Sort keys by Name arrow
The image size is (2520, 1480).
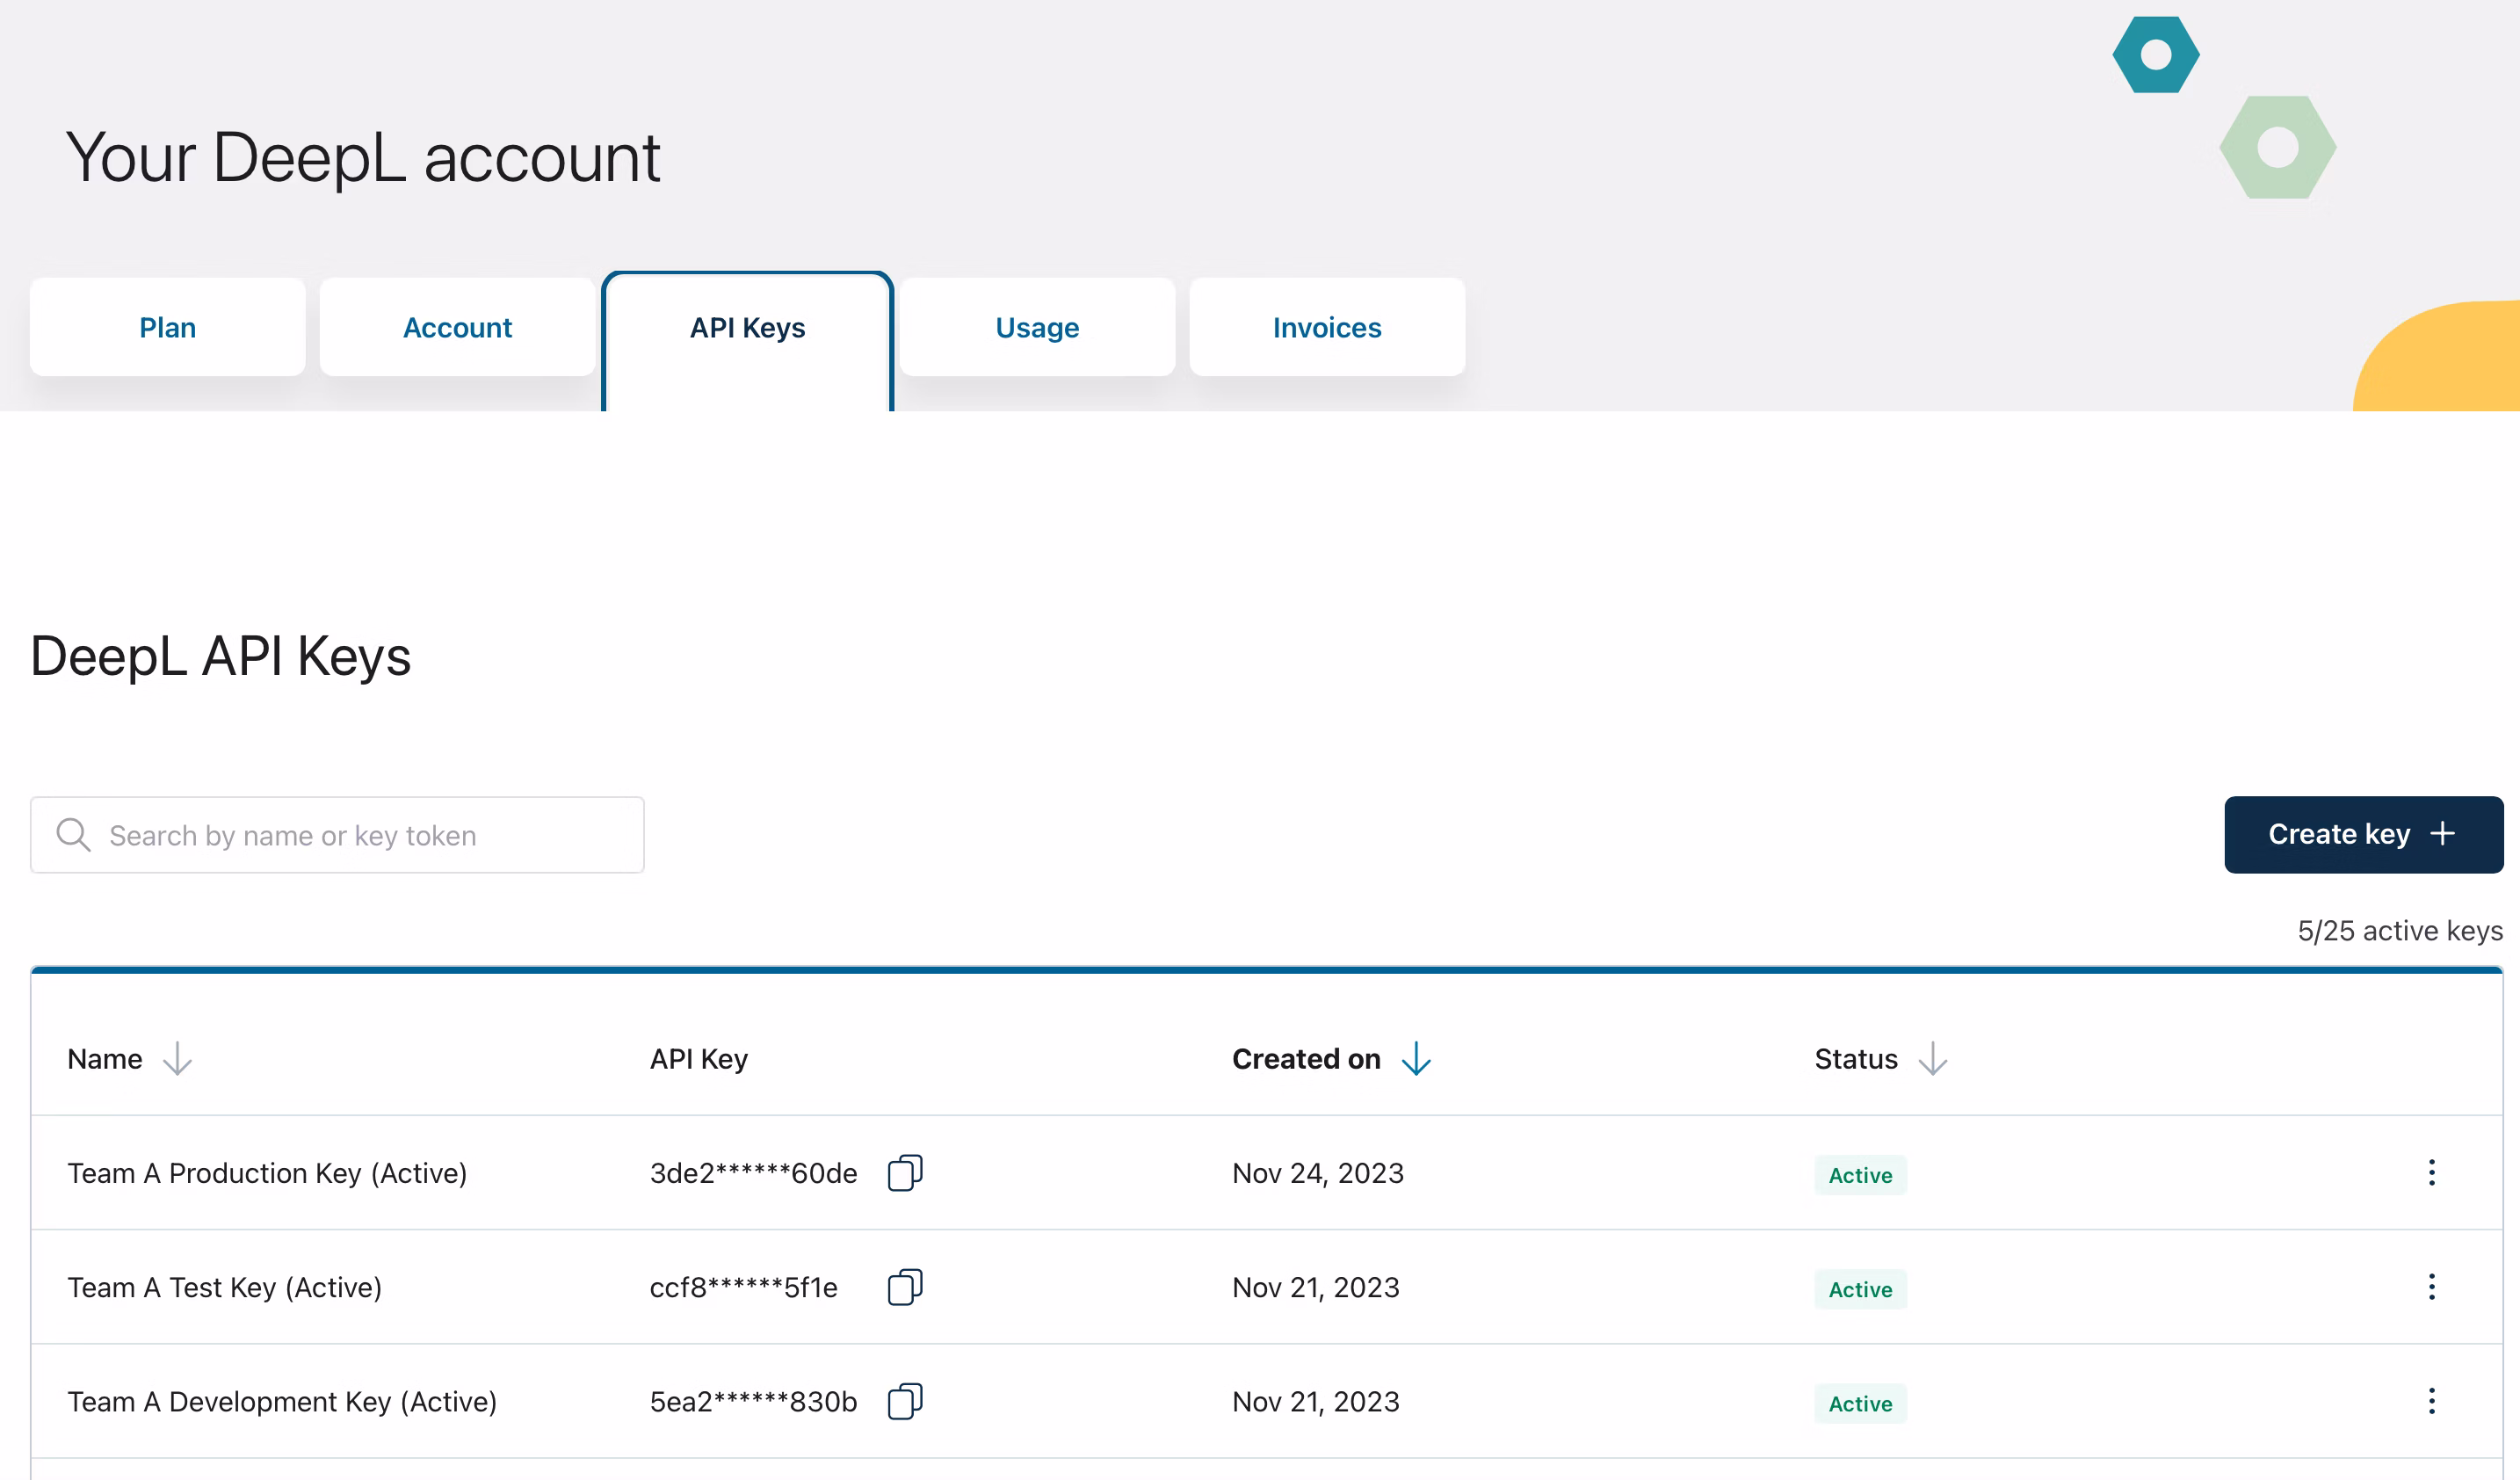click(177, 1058)
